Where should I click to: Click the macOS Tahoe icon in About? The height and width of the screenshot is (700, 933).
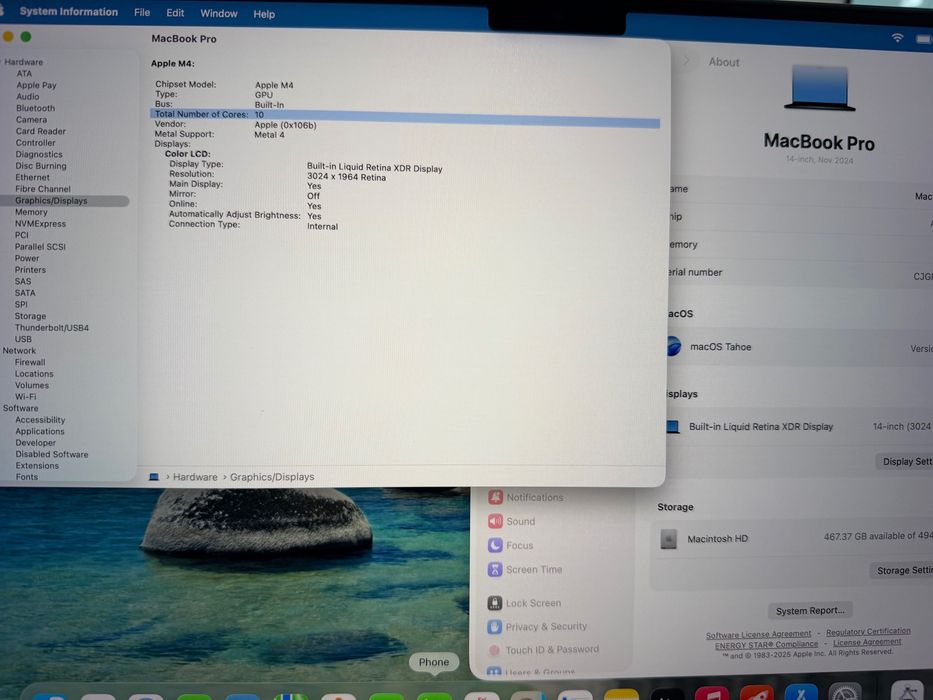click(673, 346)
